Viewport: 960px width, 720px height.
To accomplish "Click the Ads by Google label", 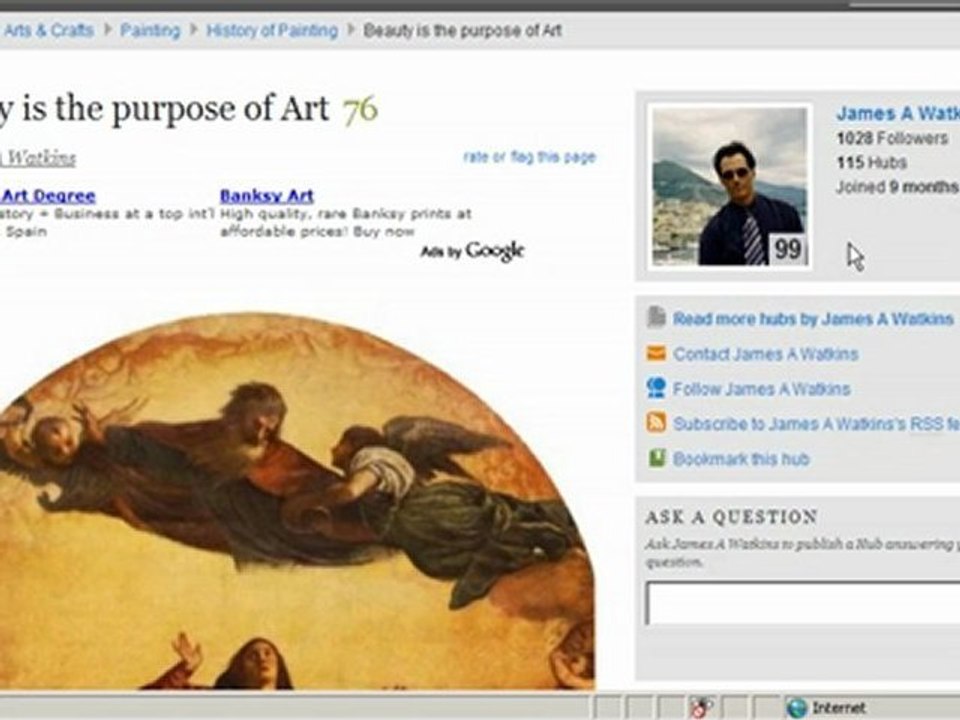I will point(473,250).
